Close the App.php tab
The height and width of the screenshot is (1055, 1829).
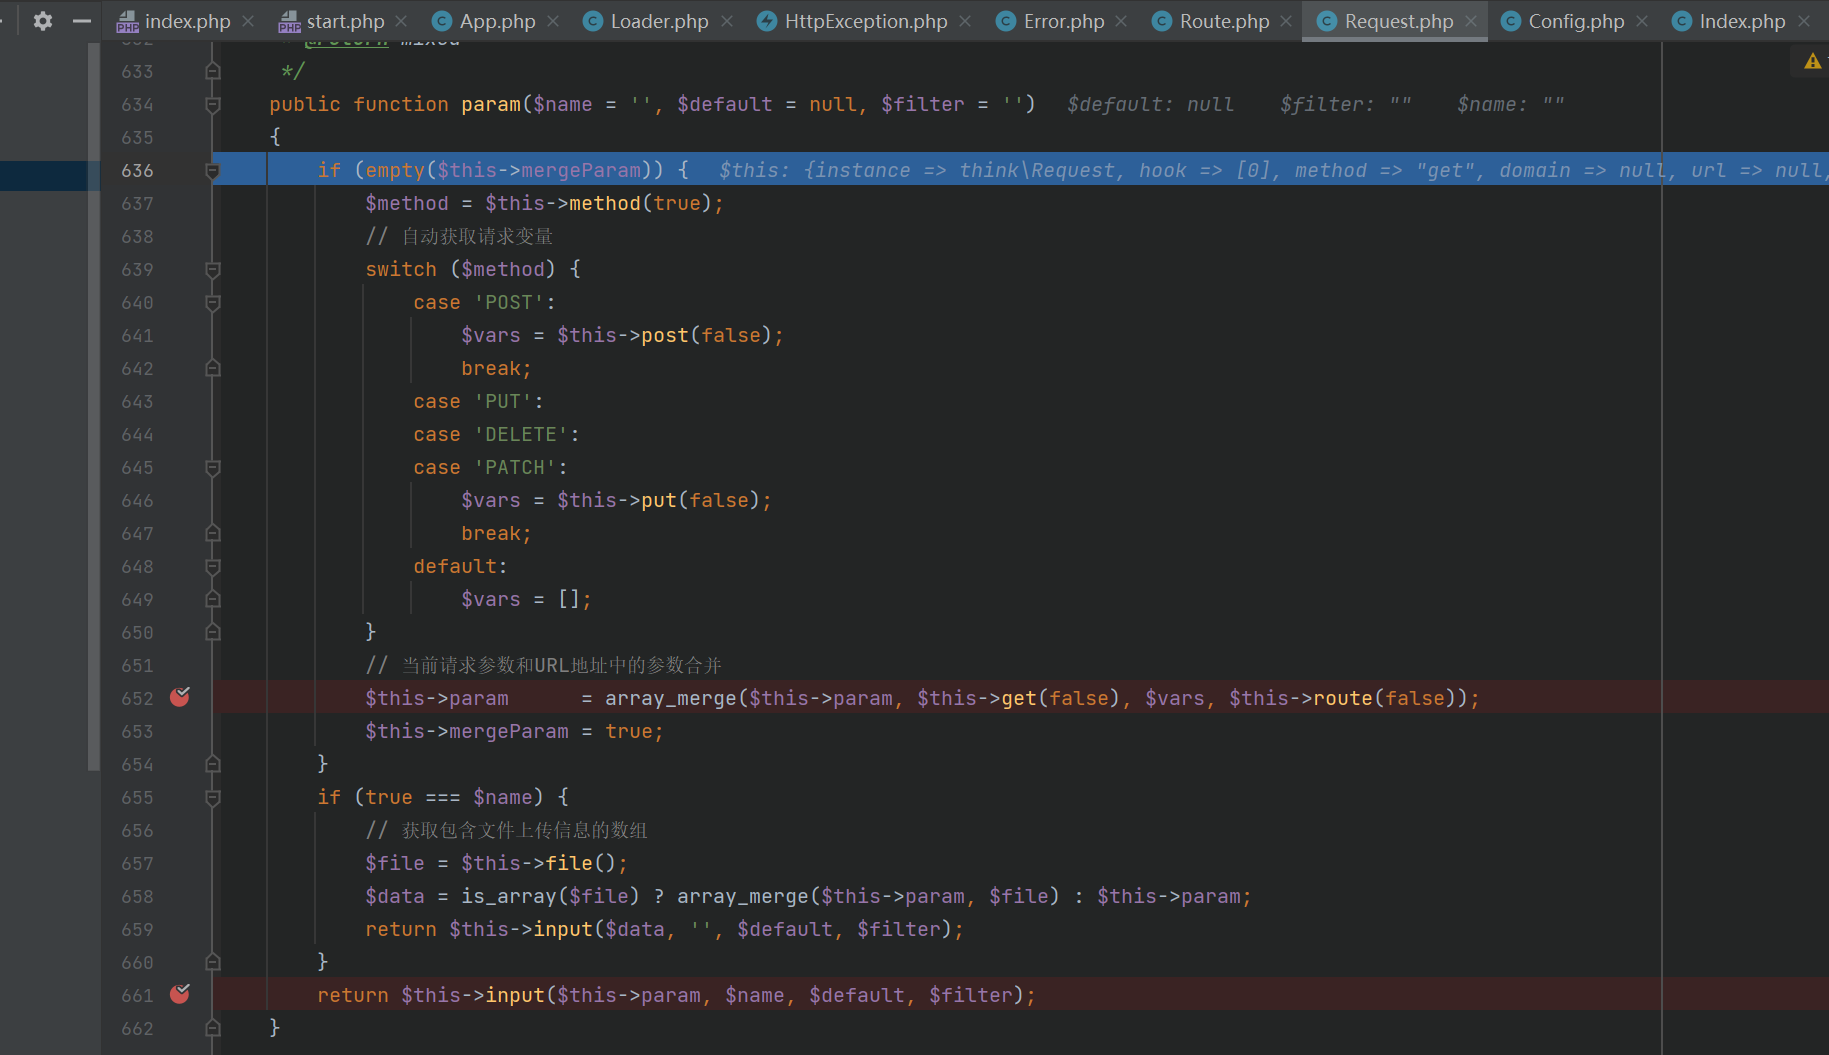553,21
